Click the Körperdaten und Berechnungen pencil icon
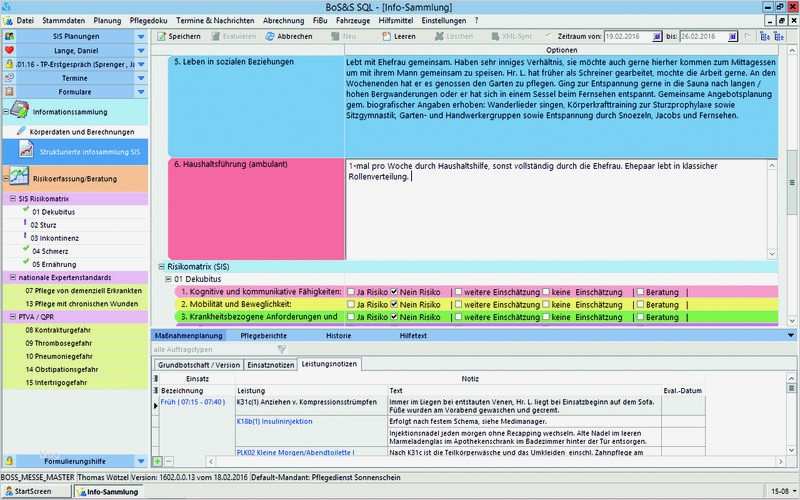Viewport: 800px width, 500px height. tap(21, 131)
